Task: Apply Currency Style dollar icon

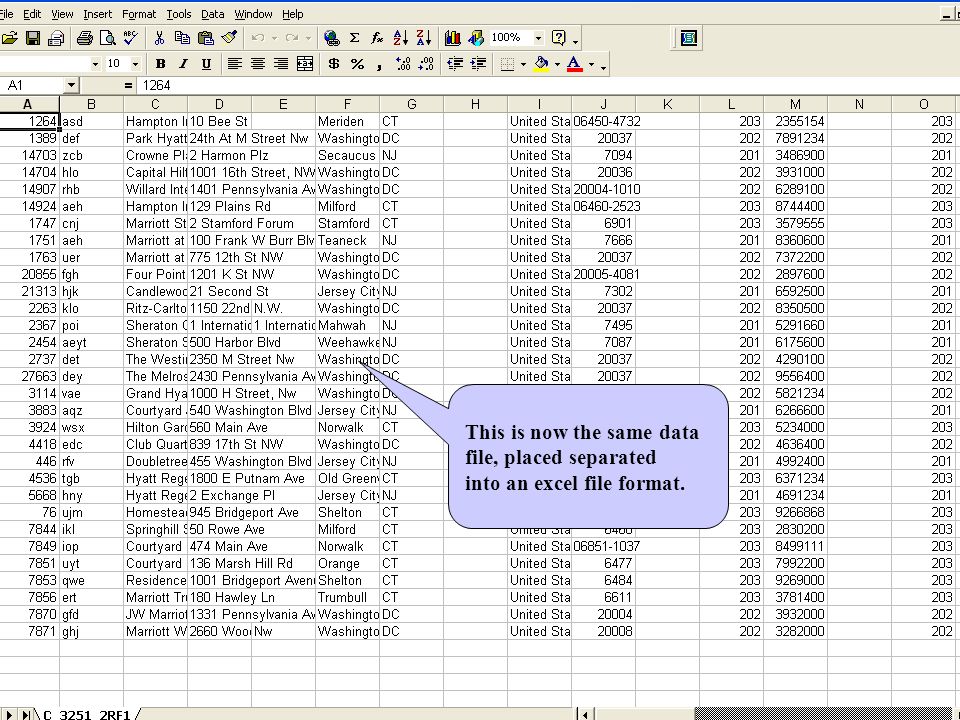Action: click(x=334, y=64)
